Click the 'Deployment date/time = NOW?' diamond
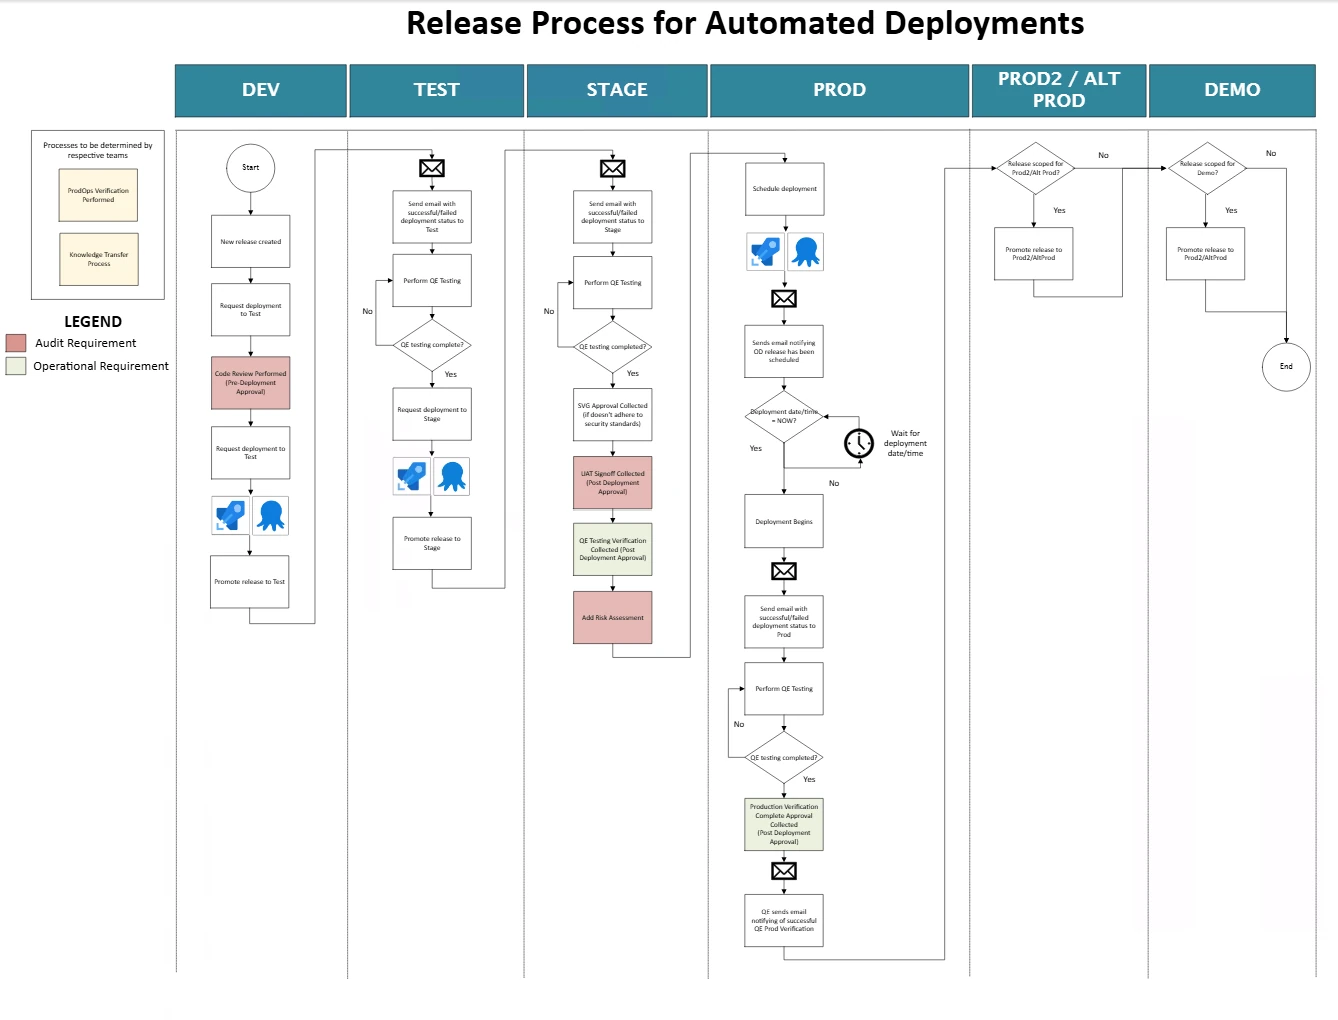This screenshot has height=1020, width=1338. pyautogui.click(x=784, y=416)
